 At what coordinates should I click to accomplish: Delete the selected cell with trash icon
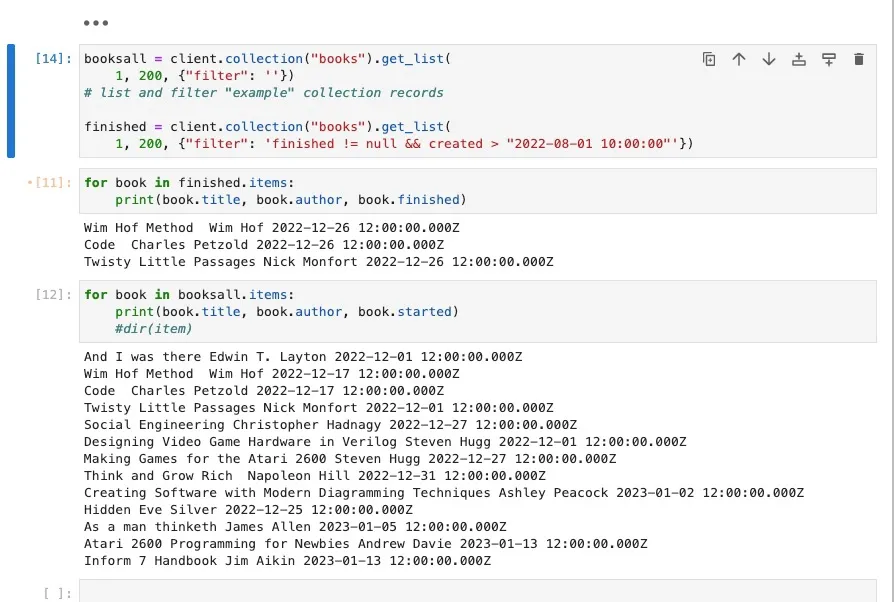click(x=858, y=59)
